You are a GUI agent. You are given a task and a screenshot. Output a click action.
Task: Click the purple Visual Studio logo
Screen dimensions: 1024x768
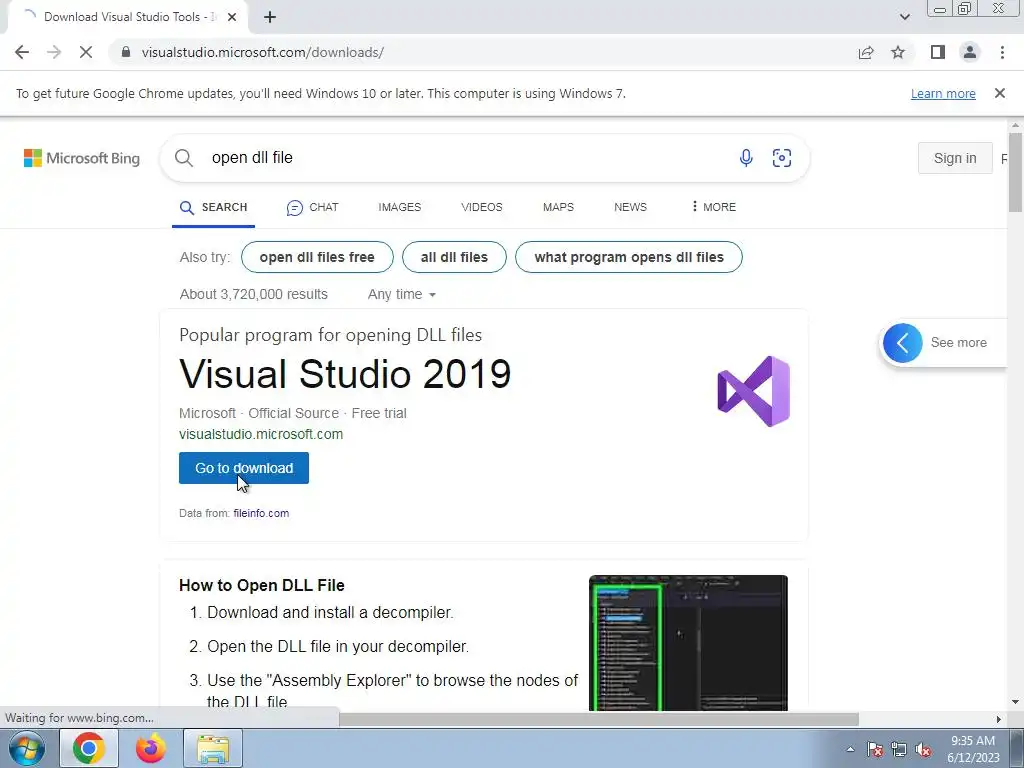[x=754, y=391]
